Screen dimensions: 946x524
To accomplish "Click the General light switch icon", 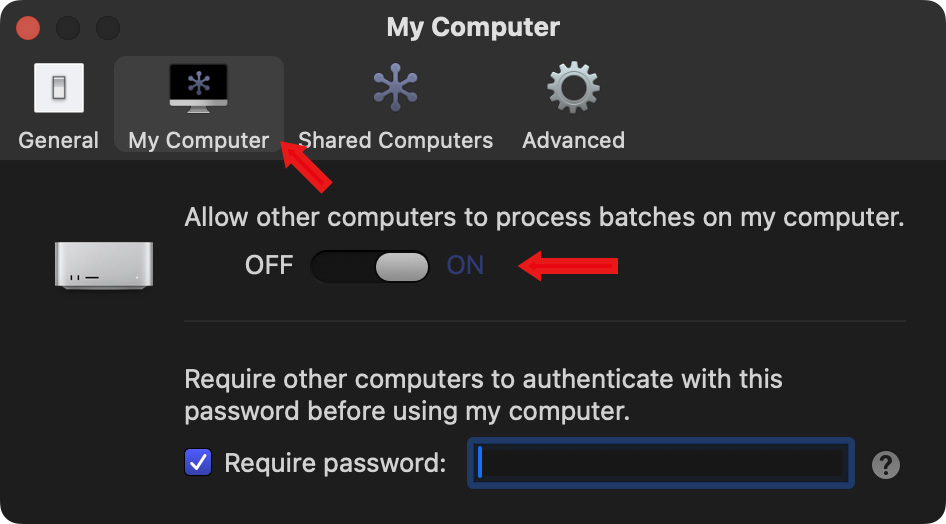I will point(58,88).
